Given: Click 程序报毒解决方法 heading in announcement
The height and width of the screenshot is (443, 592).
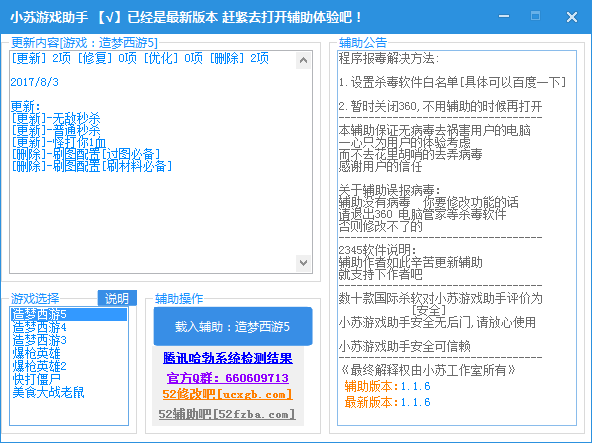Looking at the screenshot, I should [x=388, y=58].
